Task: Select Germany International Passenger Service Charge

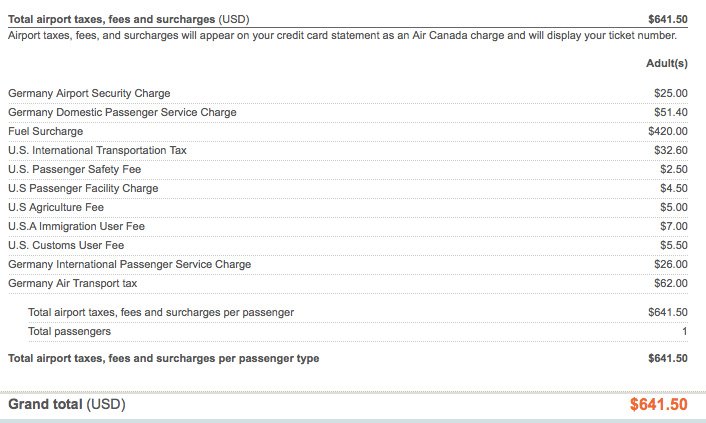Action: (129, 264)
